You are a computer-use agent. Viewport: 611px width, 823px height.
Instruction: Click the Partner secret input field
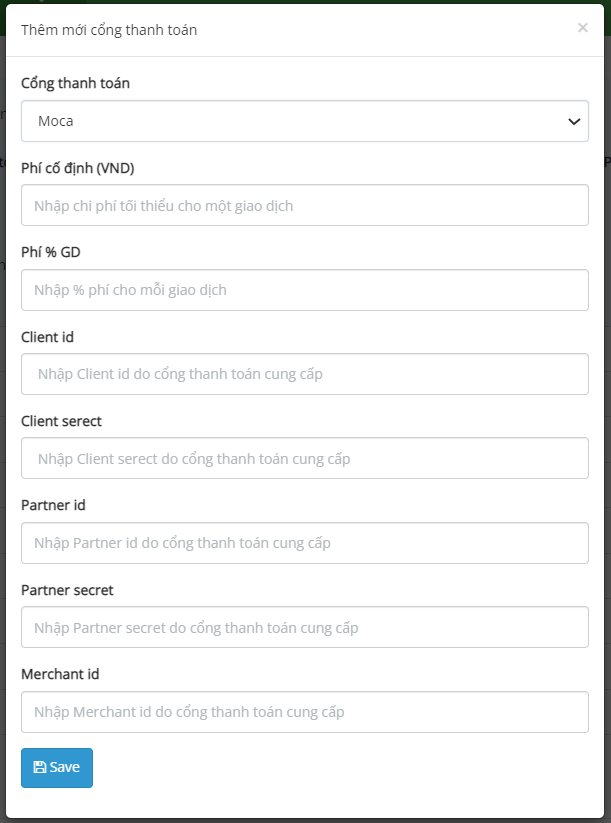pos(304,627)
